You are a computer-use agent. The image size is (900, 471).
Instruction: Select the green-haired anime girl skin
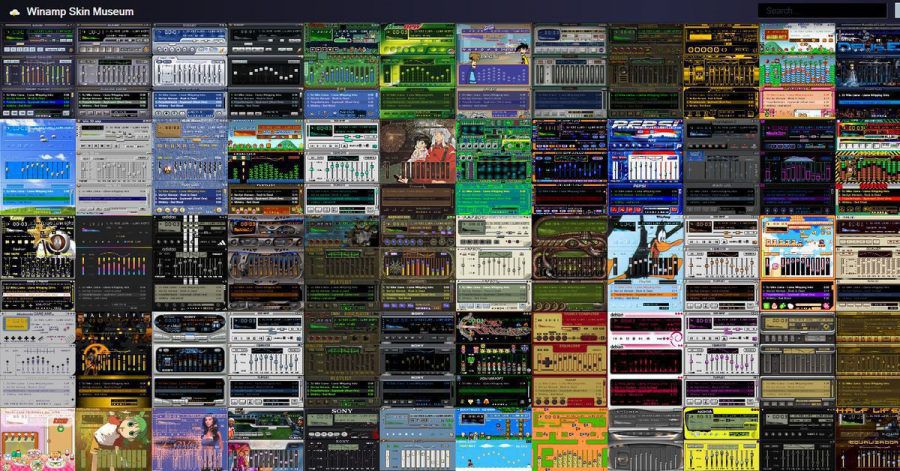pyautogui.click(x=114, y=439)
